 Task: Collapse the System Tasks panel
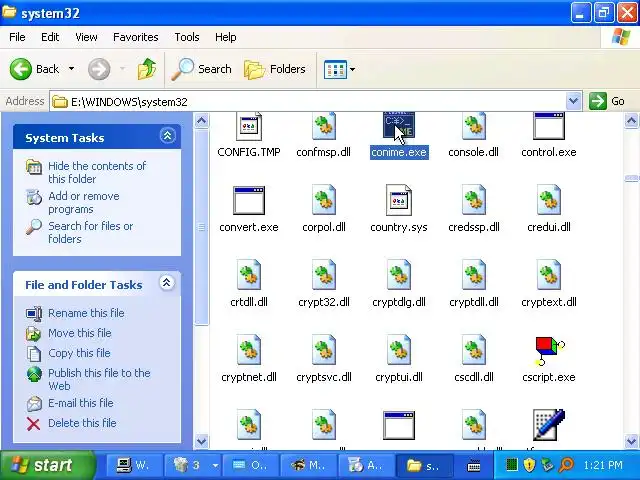click(167, 136)
